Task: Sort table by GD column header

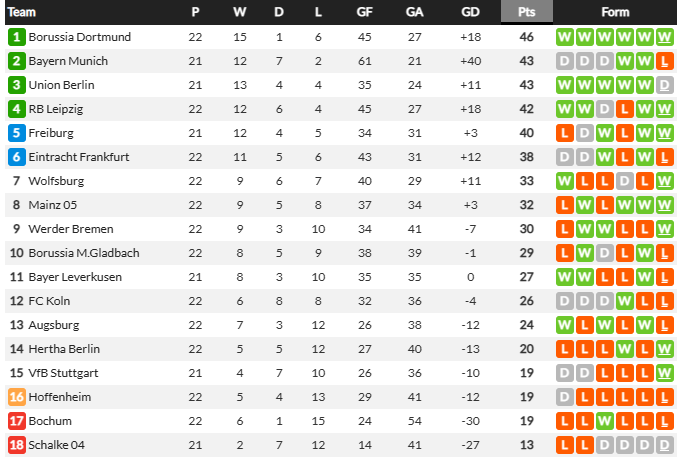Action: [x=470, y=12]
